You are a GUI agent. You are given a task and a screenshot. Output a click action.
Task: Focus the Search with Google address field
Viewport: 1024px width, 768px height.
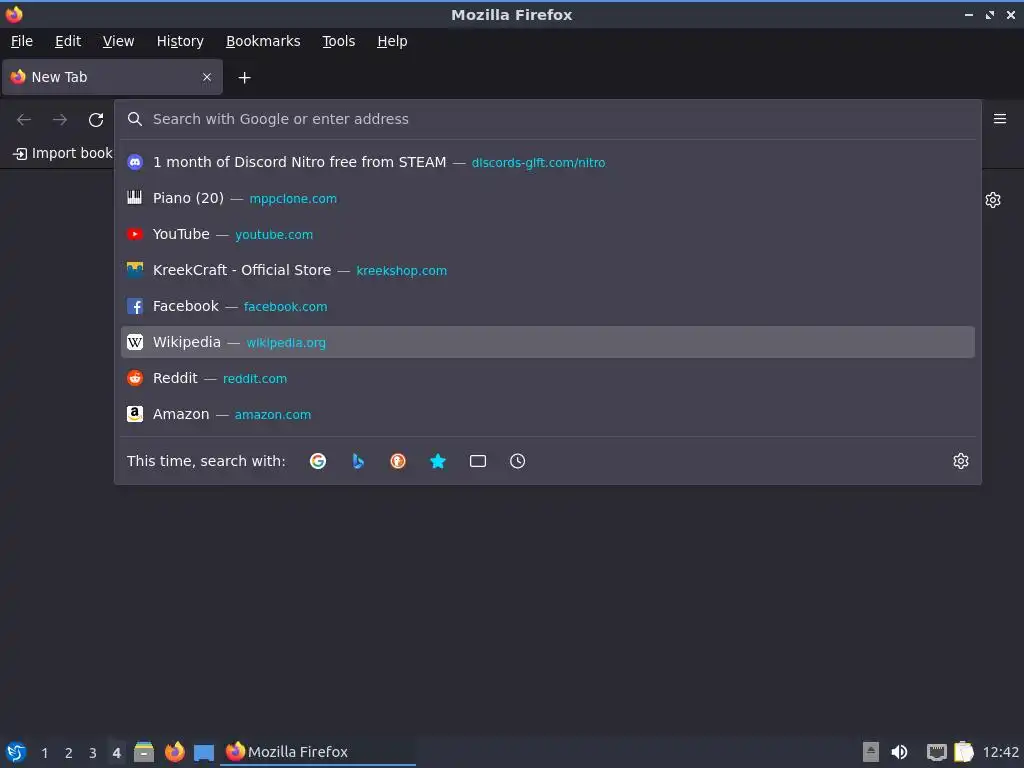pyautogui.click(x=548, y=119)
